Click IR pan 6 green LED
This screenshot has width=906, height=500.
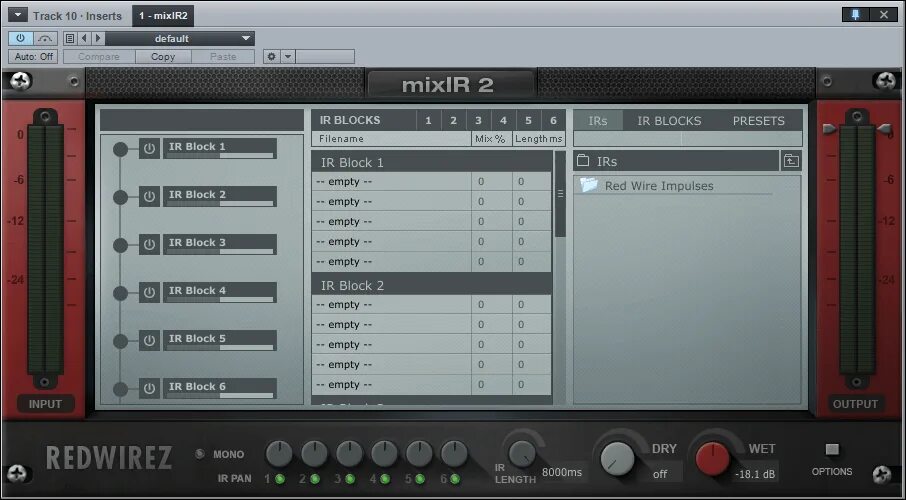(x=455, y=479)
